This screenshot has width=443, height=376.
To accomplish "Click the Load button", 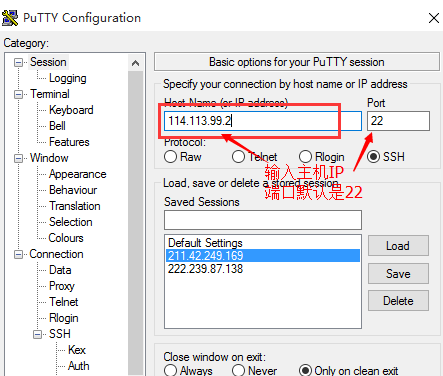I will pos(398,246).
